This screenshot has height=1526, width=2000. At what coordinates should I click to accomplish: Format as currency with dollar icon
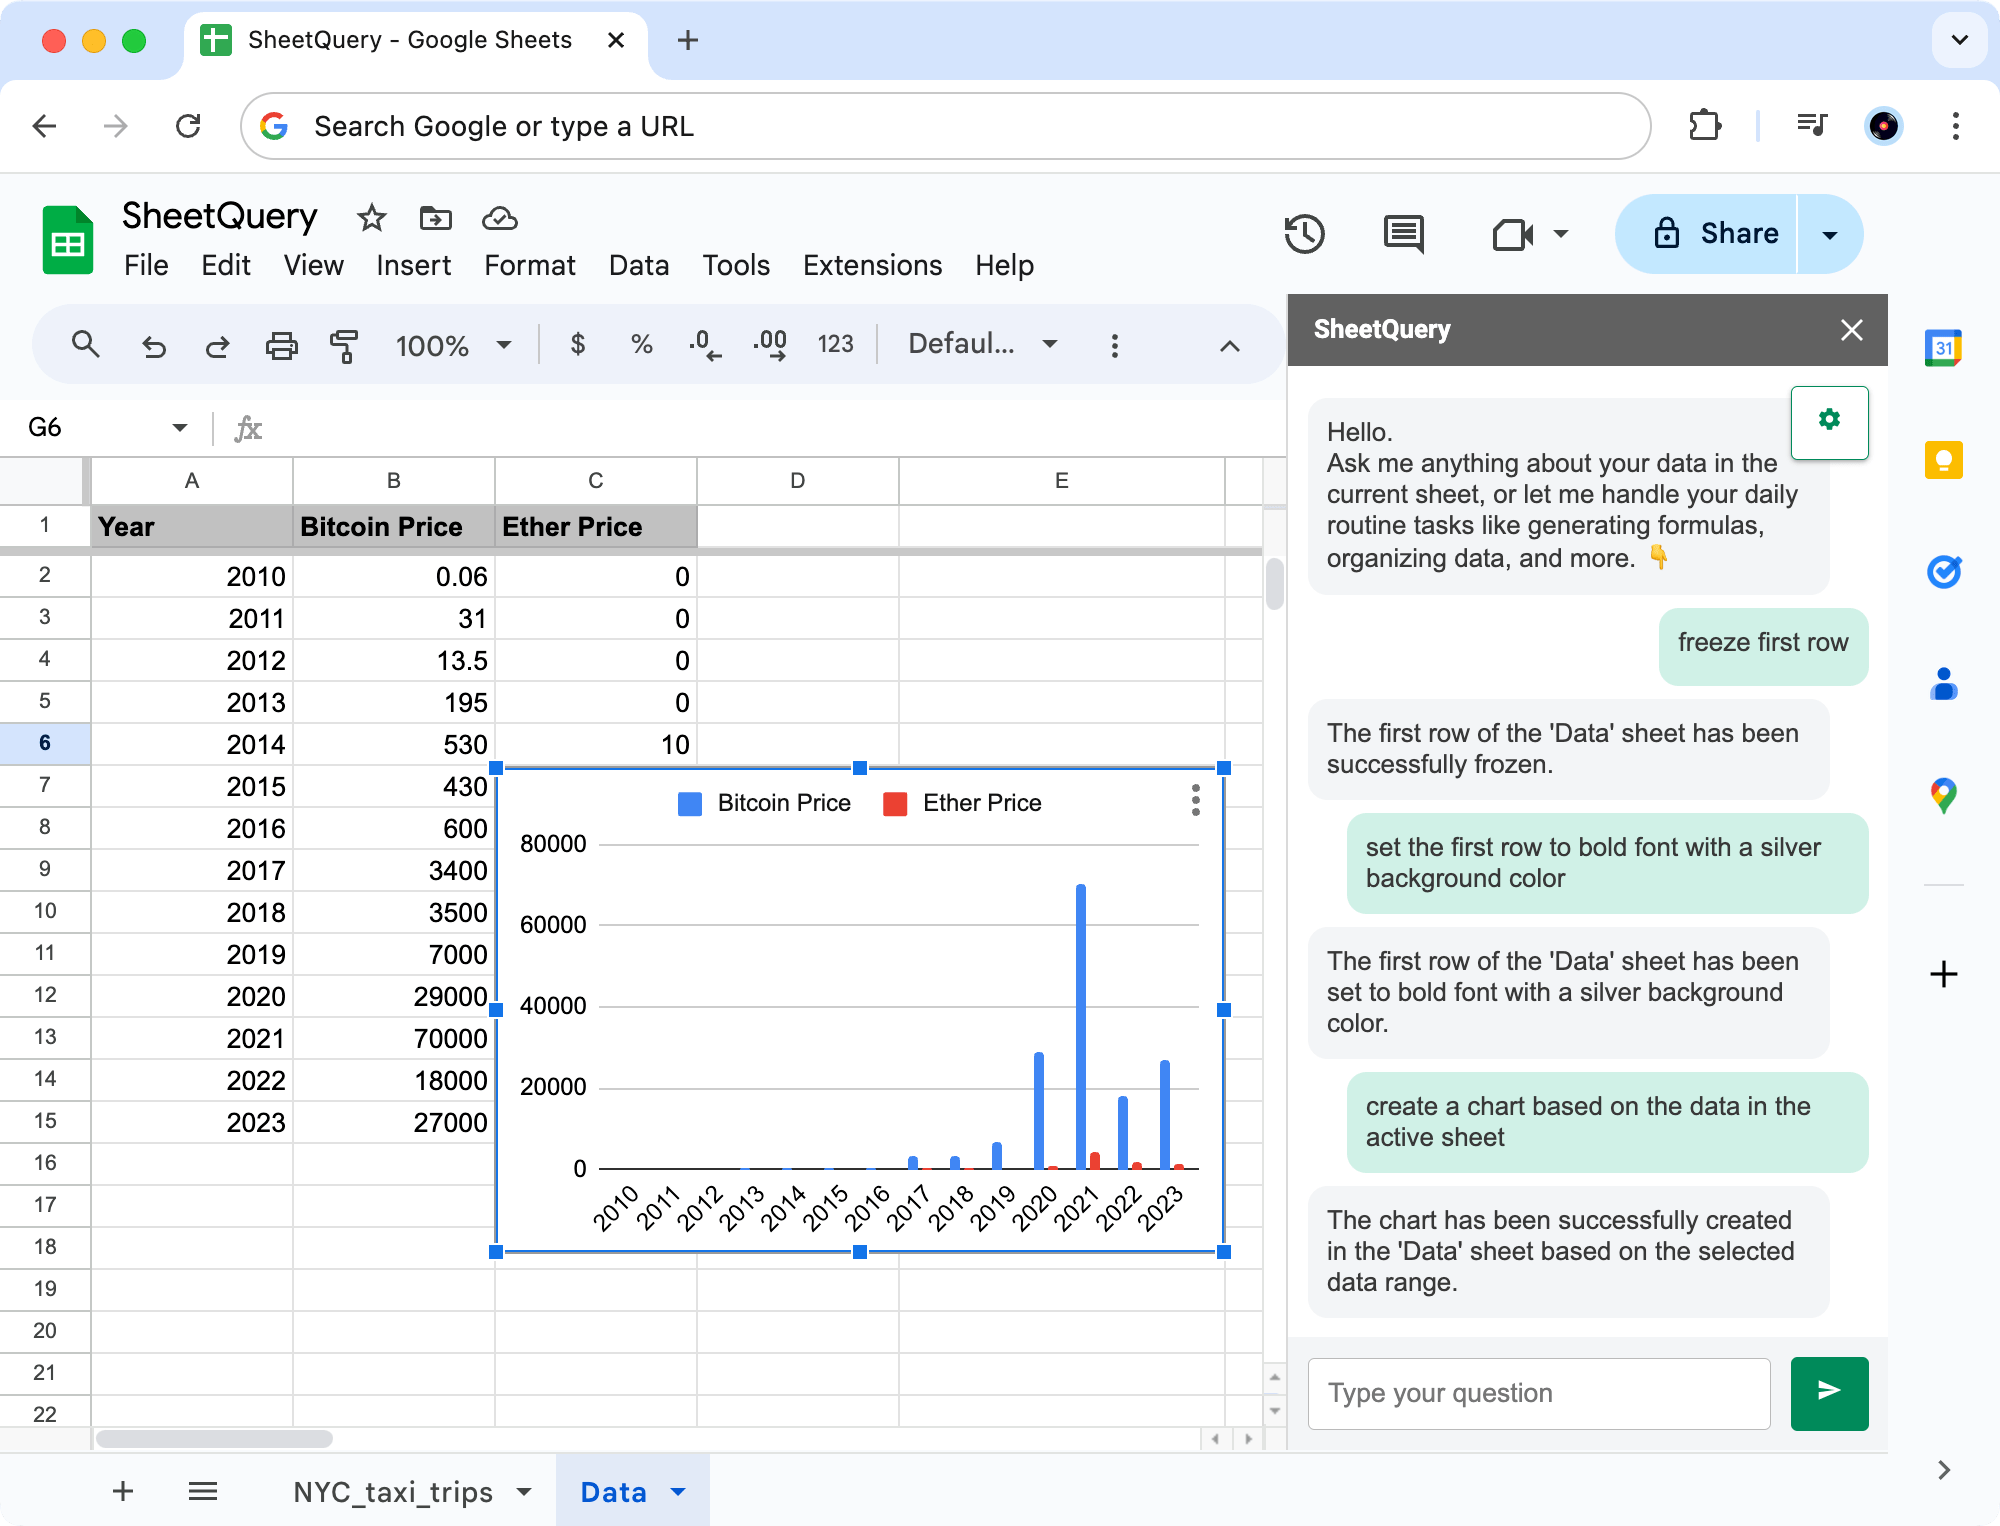click(x=577, y=345)
